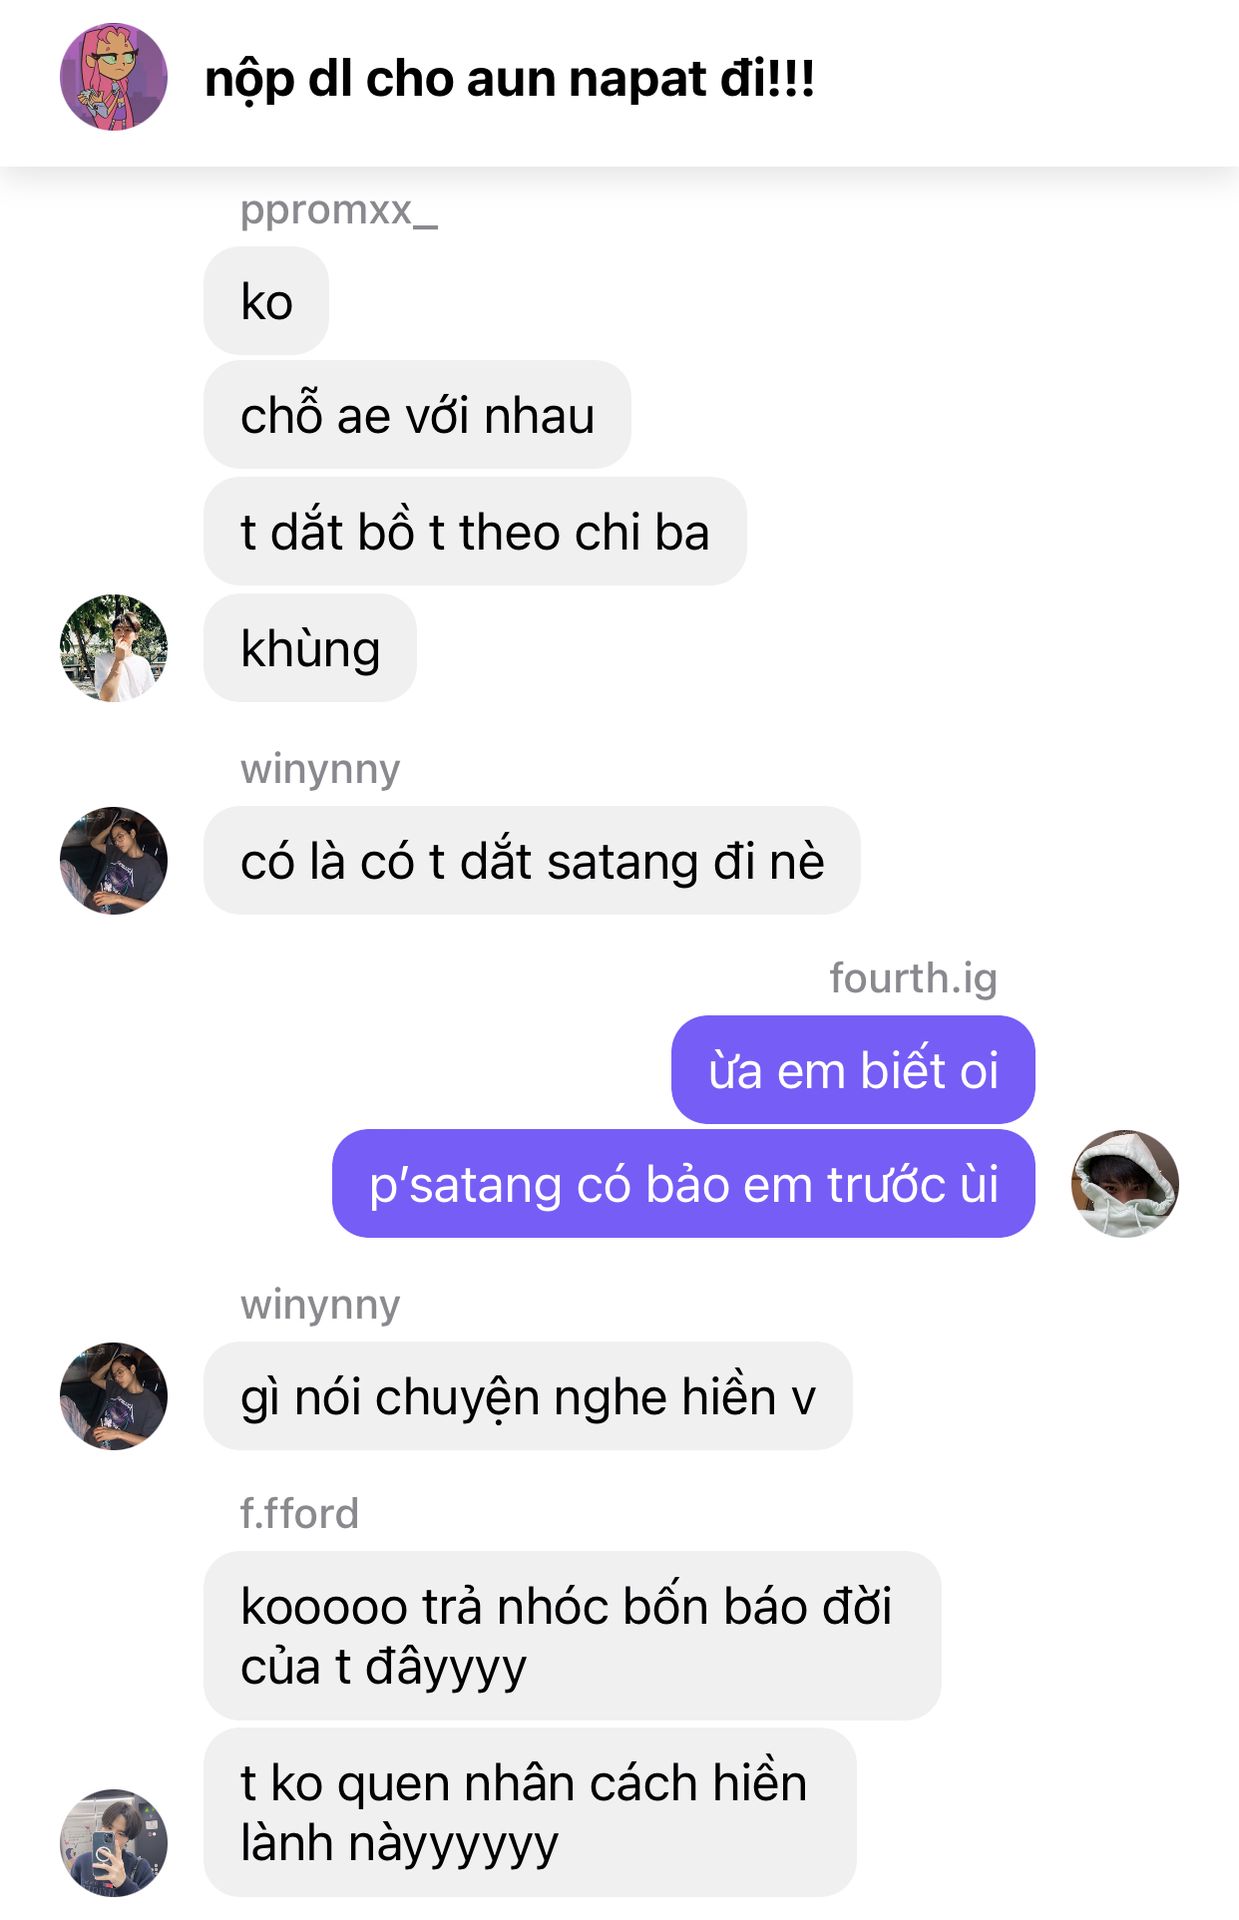Select message 'chỗ ae với nhau'
The height and width of the screenshot is (1920, 1239).
click(x=417, y=415)
